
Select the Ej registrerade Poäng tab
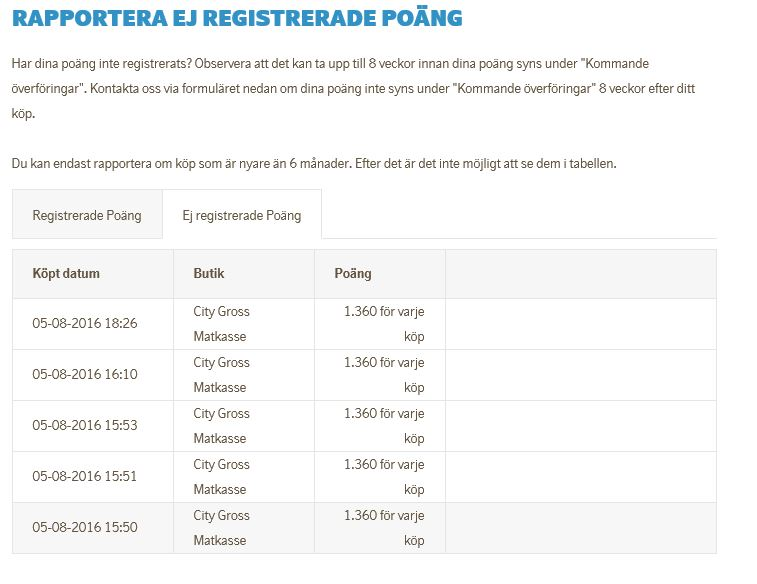pos(241,215)
